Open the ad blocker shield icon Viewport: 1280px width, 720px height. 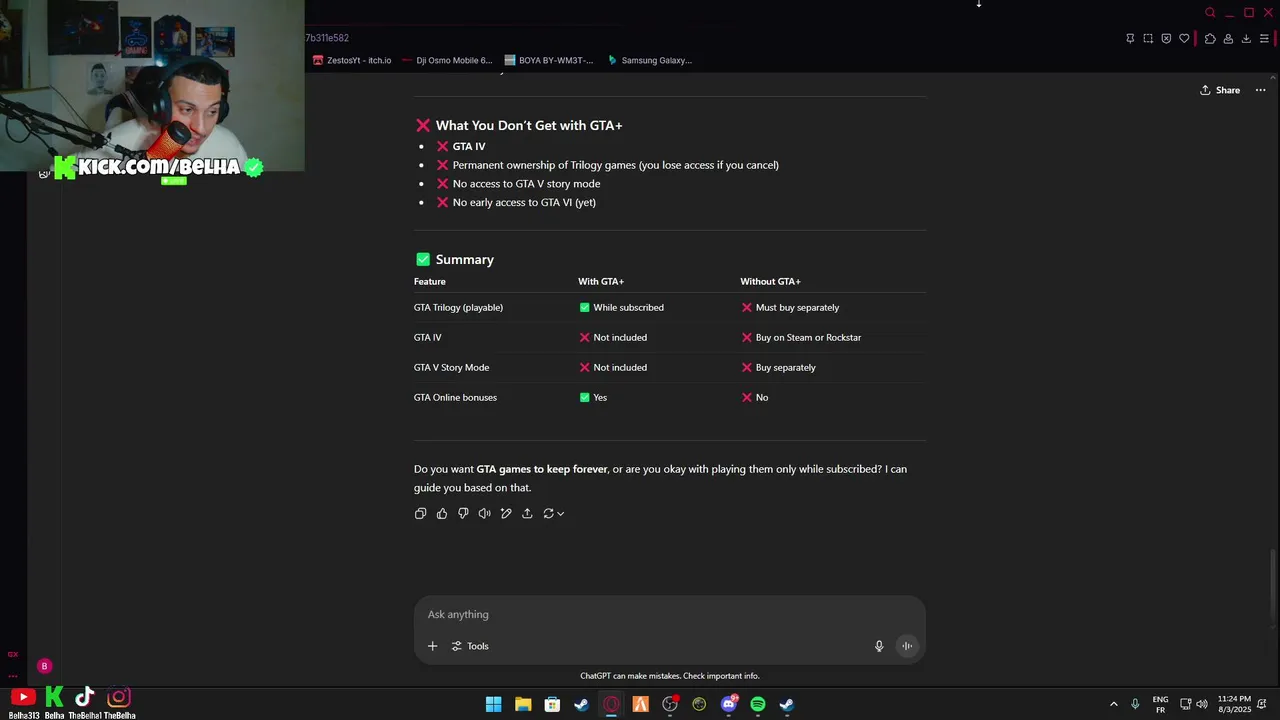point(1166,39)
